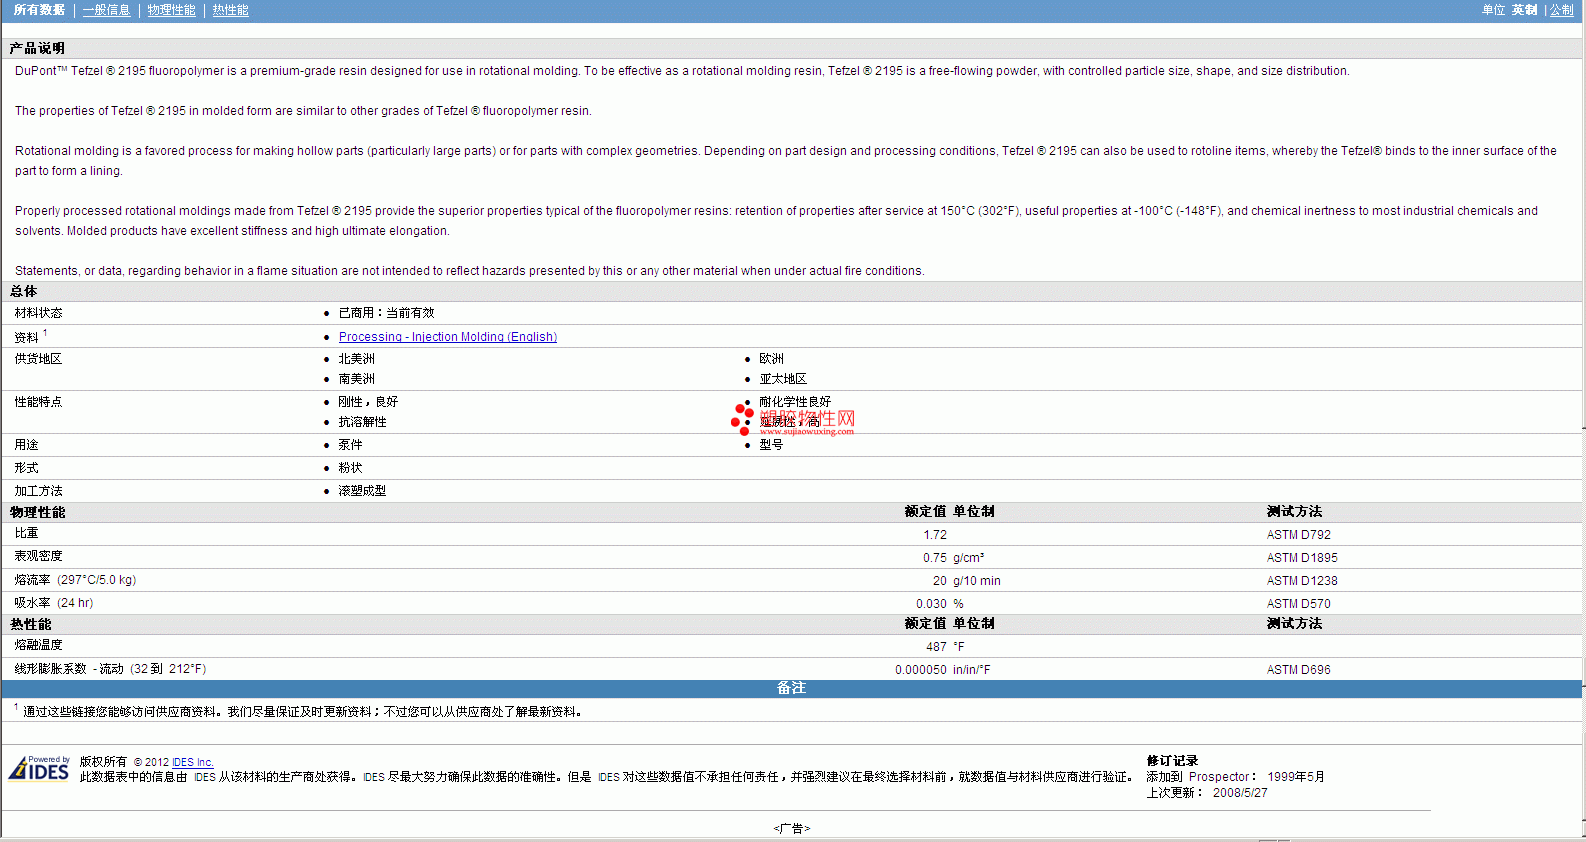The image size is (1586, 842).
Task: Select the 1999年5月 Prospector date
Action: pyautogui.click(x=1296, y=777)
